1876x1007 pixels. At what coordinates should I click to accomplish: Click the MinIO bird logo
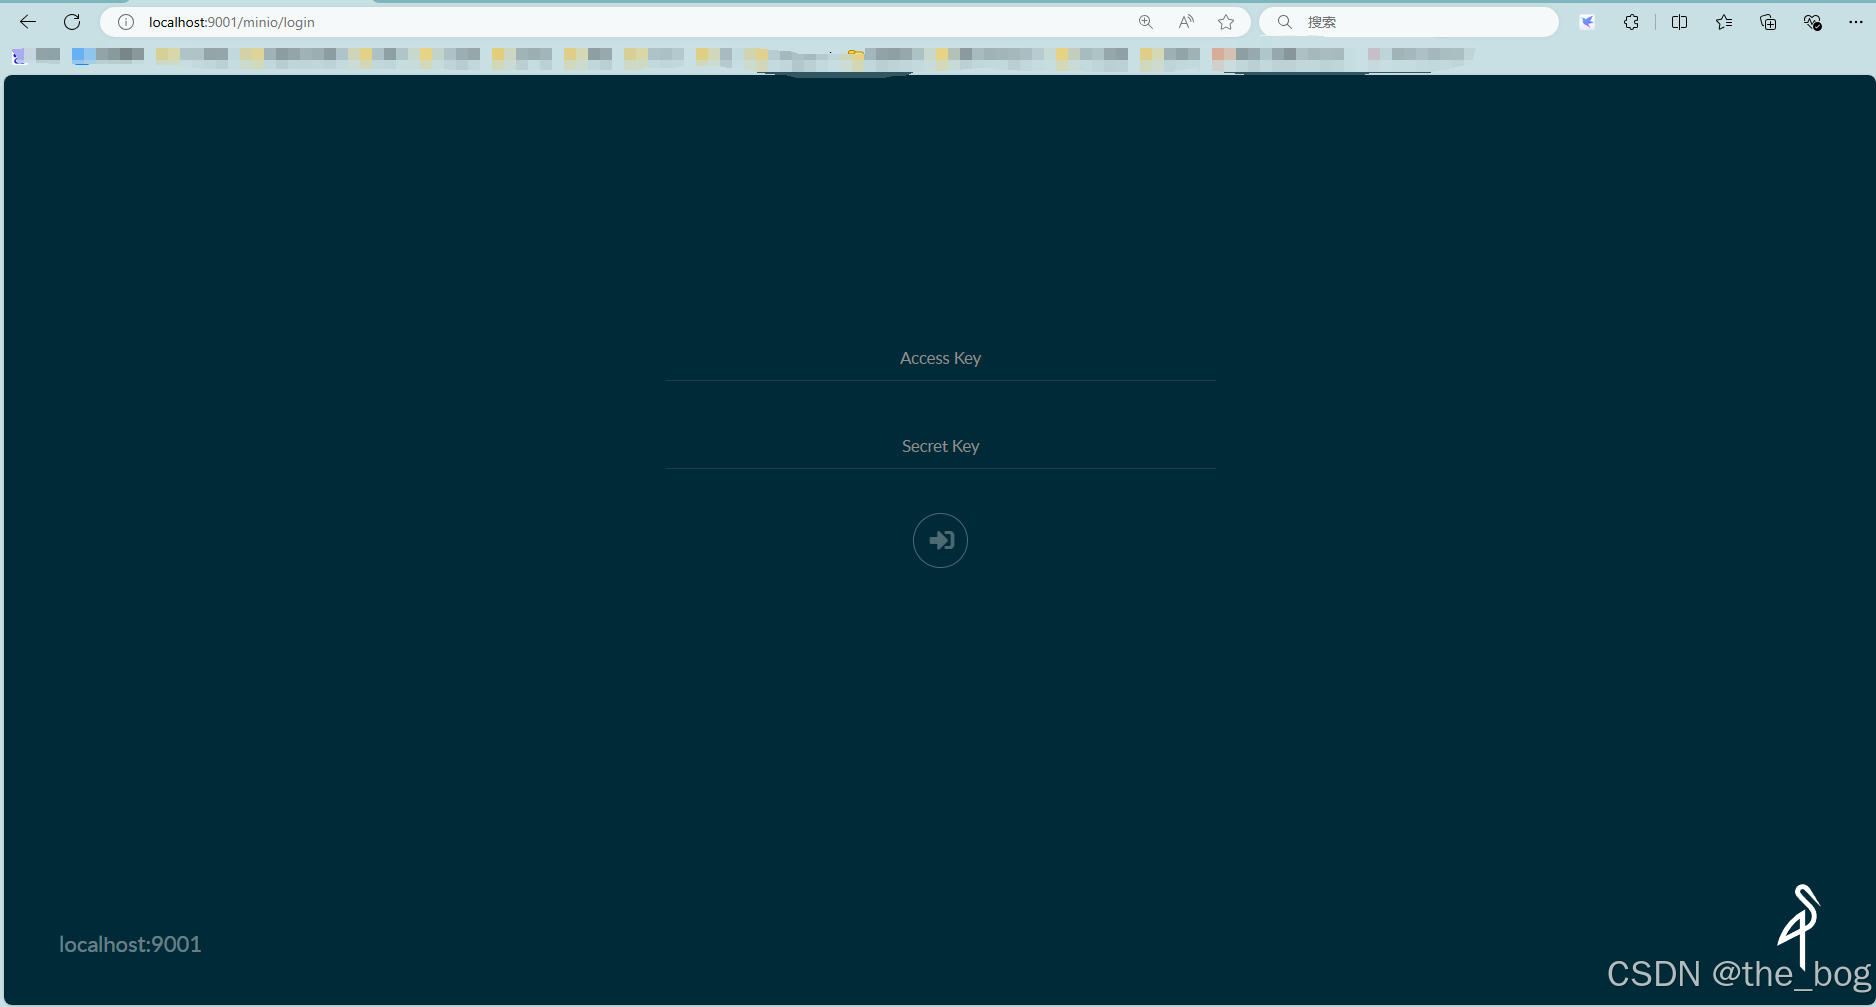[1799, 925]
